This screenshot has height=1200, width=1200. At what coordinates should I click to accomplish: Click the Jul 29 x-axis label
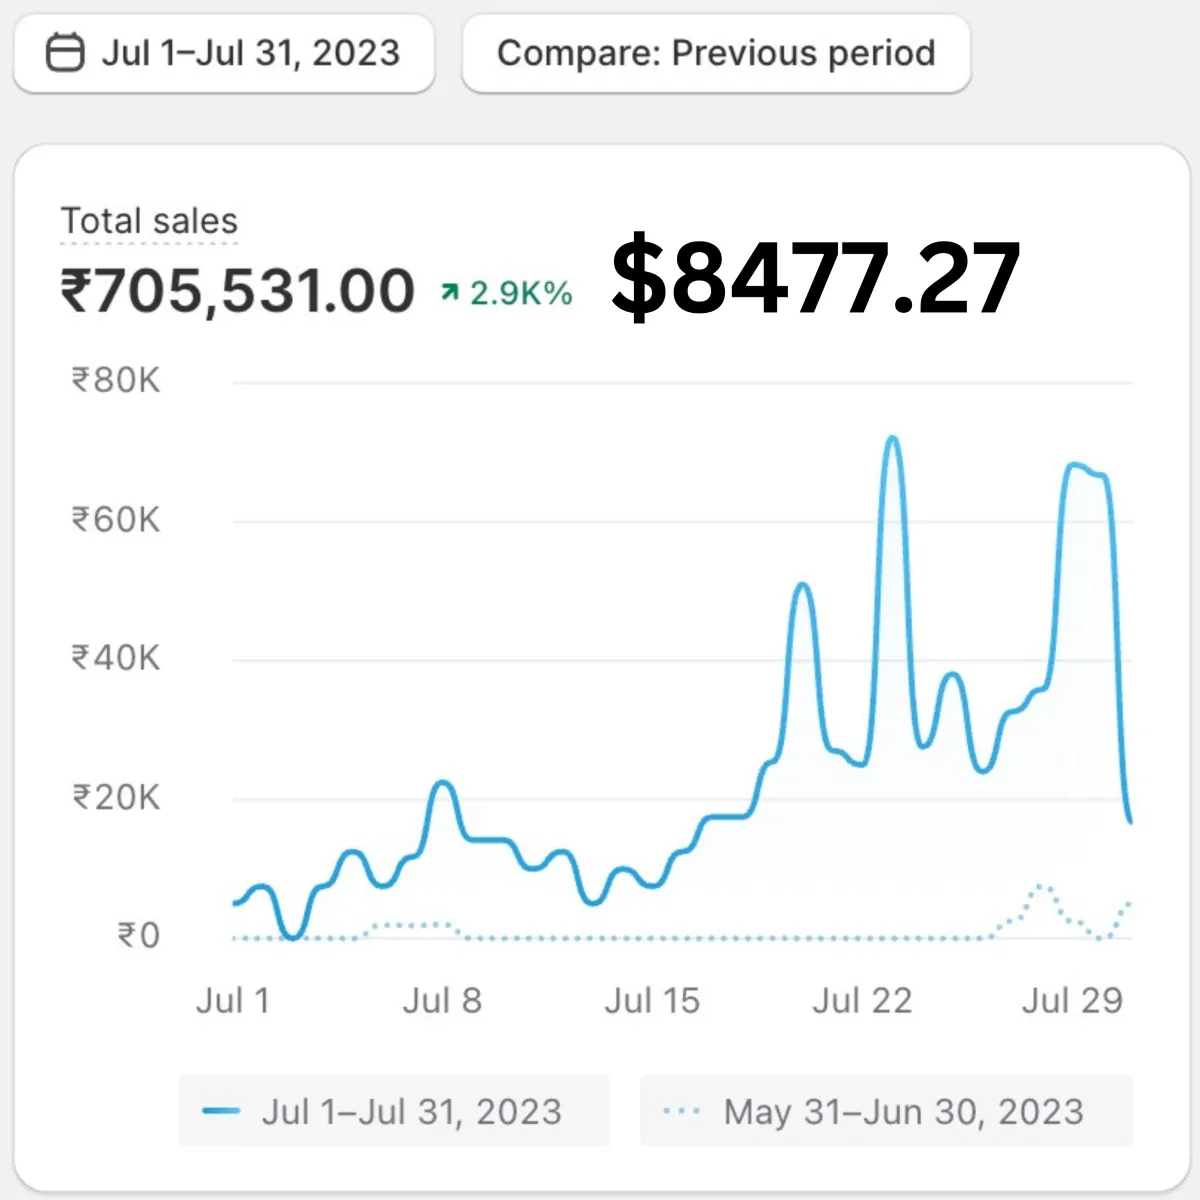(x=1072, y=1000)
